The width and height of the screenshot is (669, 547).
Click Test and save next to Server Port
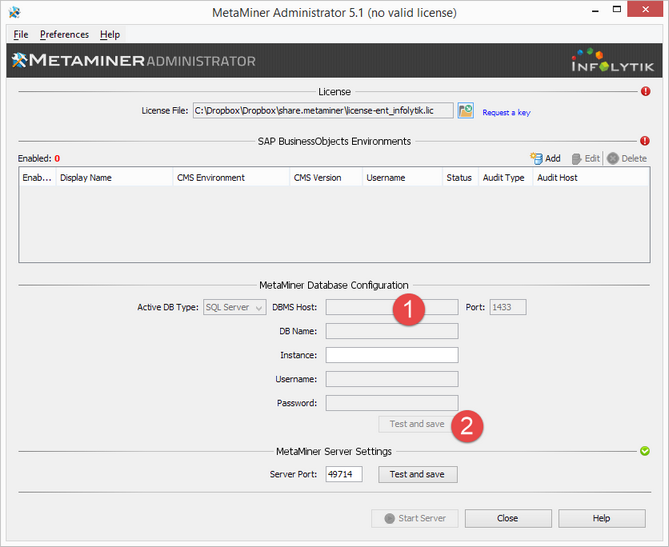(x=418, y=474)
